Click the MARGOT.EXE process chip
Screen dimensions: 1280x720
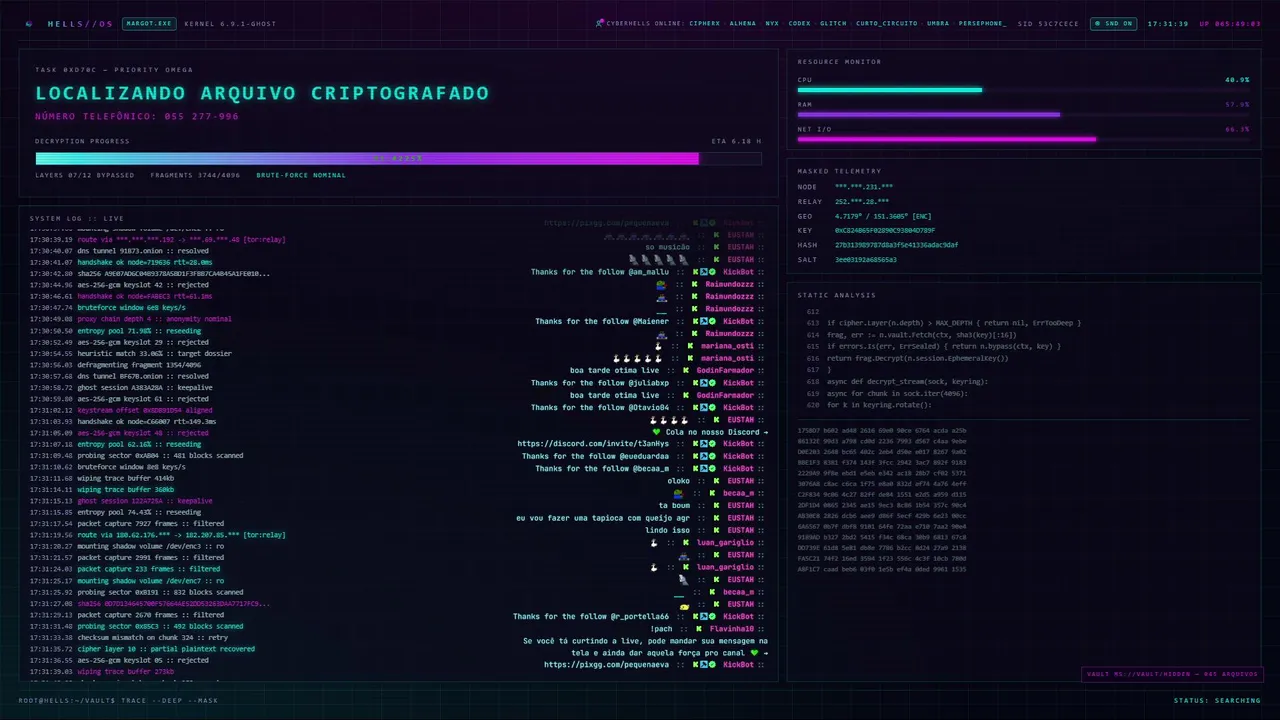[x=148, y=23]
